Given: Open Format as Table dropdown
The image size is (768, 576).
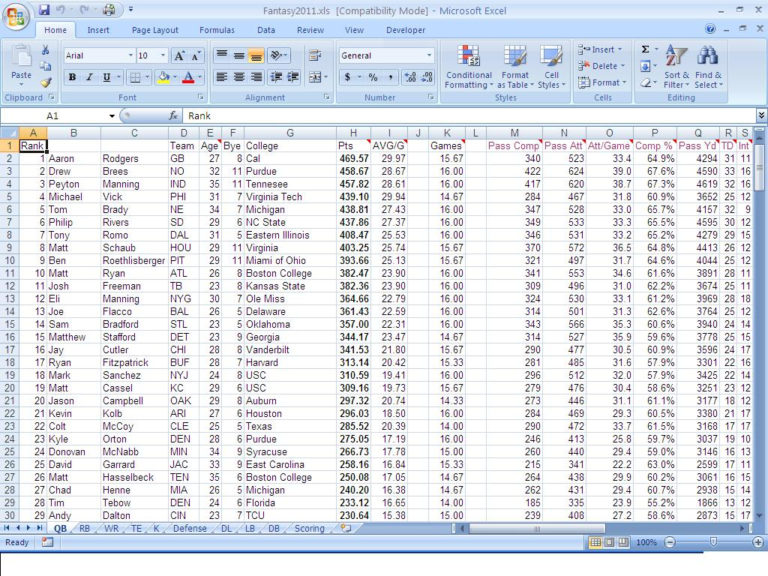Looking at the screenshot, I should click(x=515, y=67).
